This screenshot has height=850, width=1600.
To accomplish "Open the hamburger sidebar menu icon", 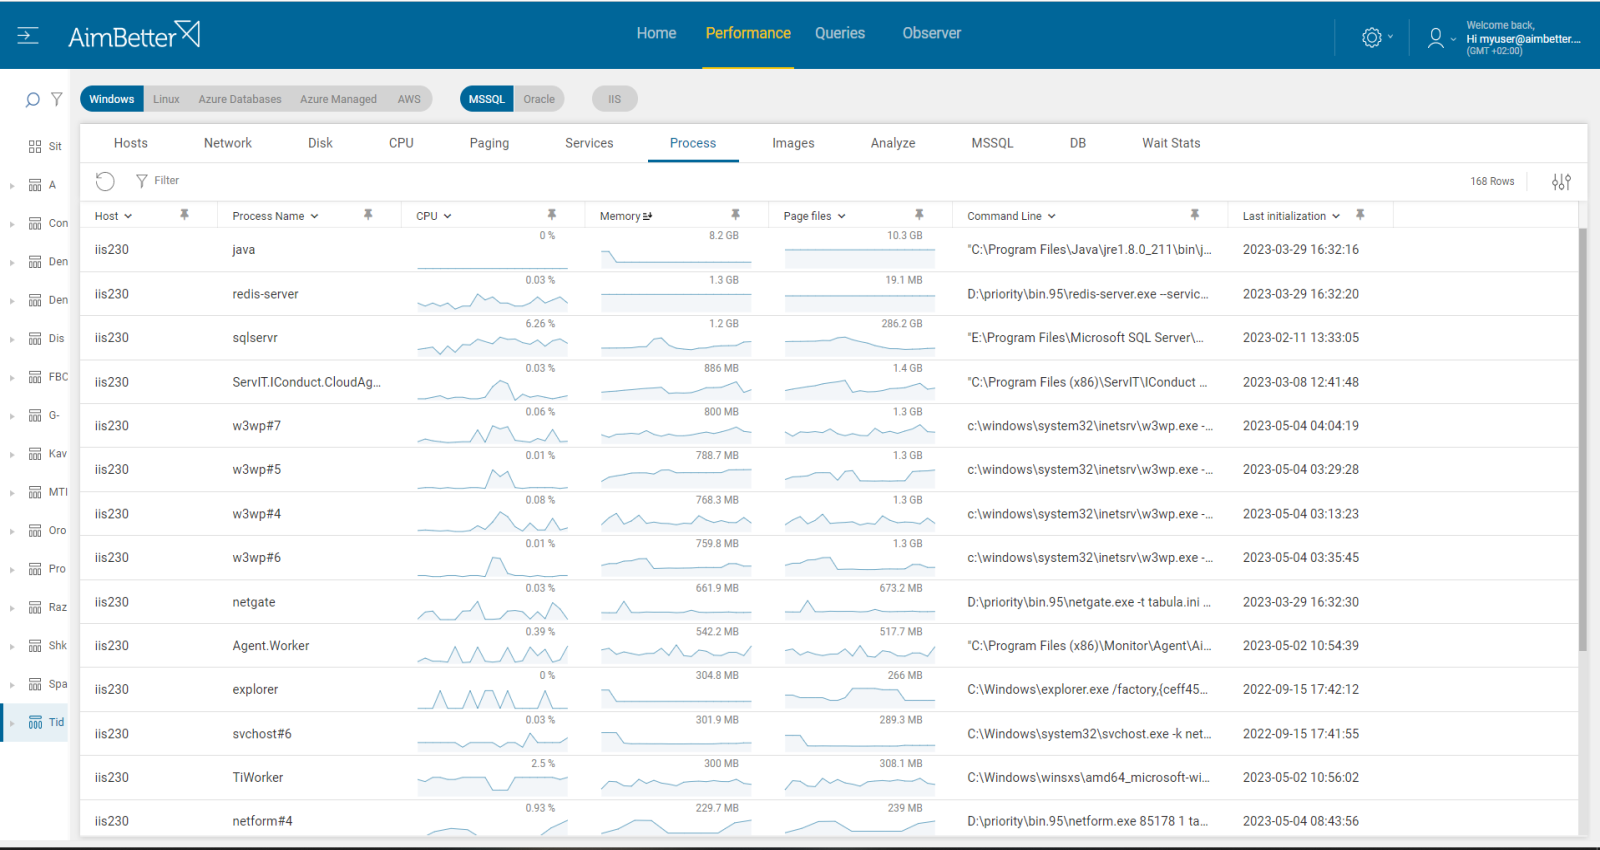I will click(28, 36).
